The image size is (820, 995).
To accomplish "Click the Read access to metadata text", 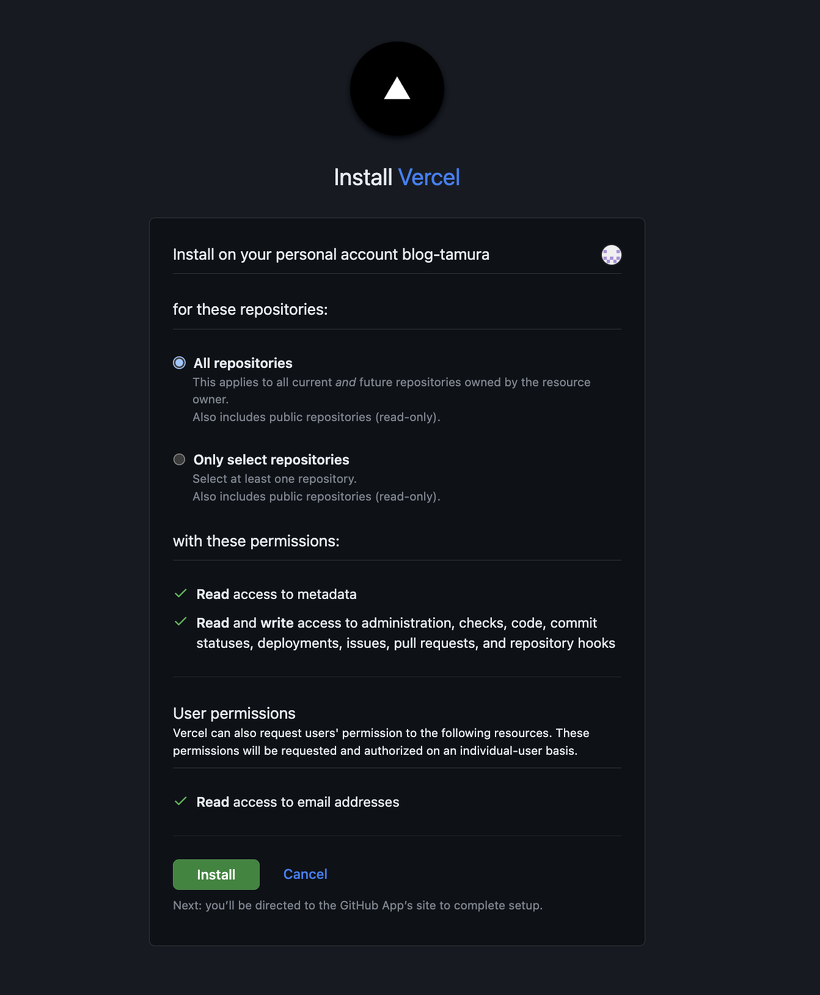I will (277, 594).
